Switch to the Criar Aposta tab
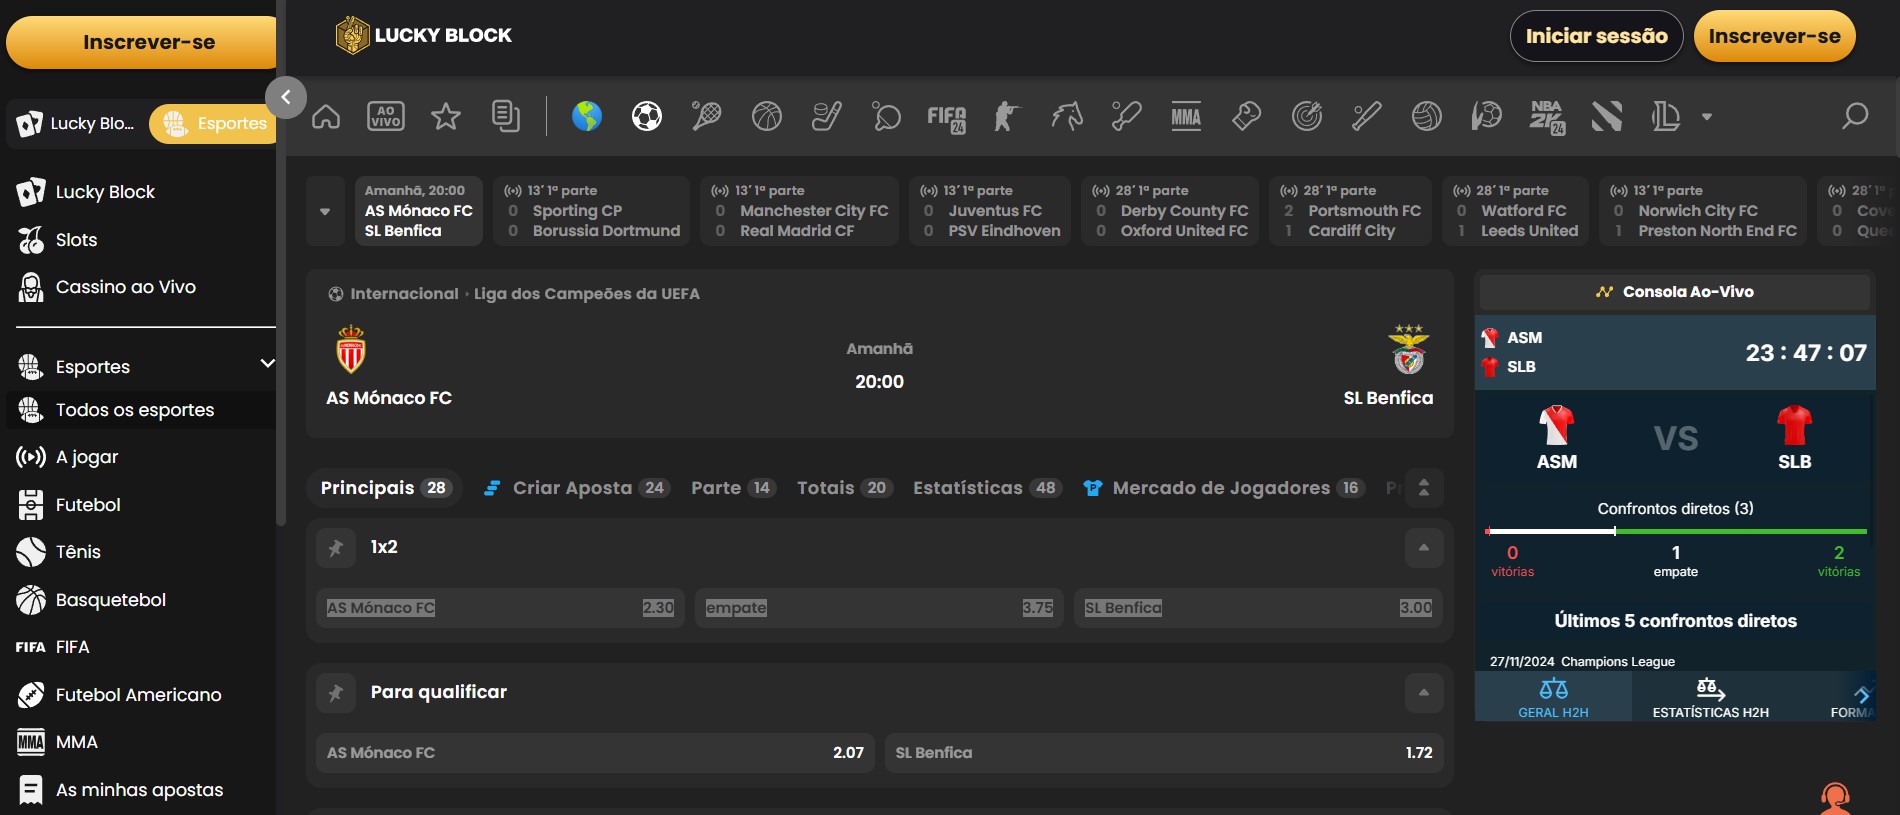The width and height of the screenshot is (1900, 815). click(576, 488)
